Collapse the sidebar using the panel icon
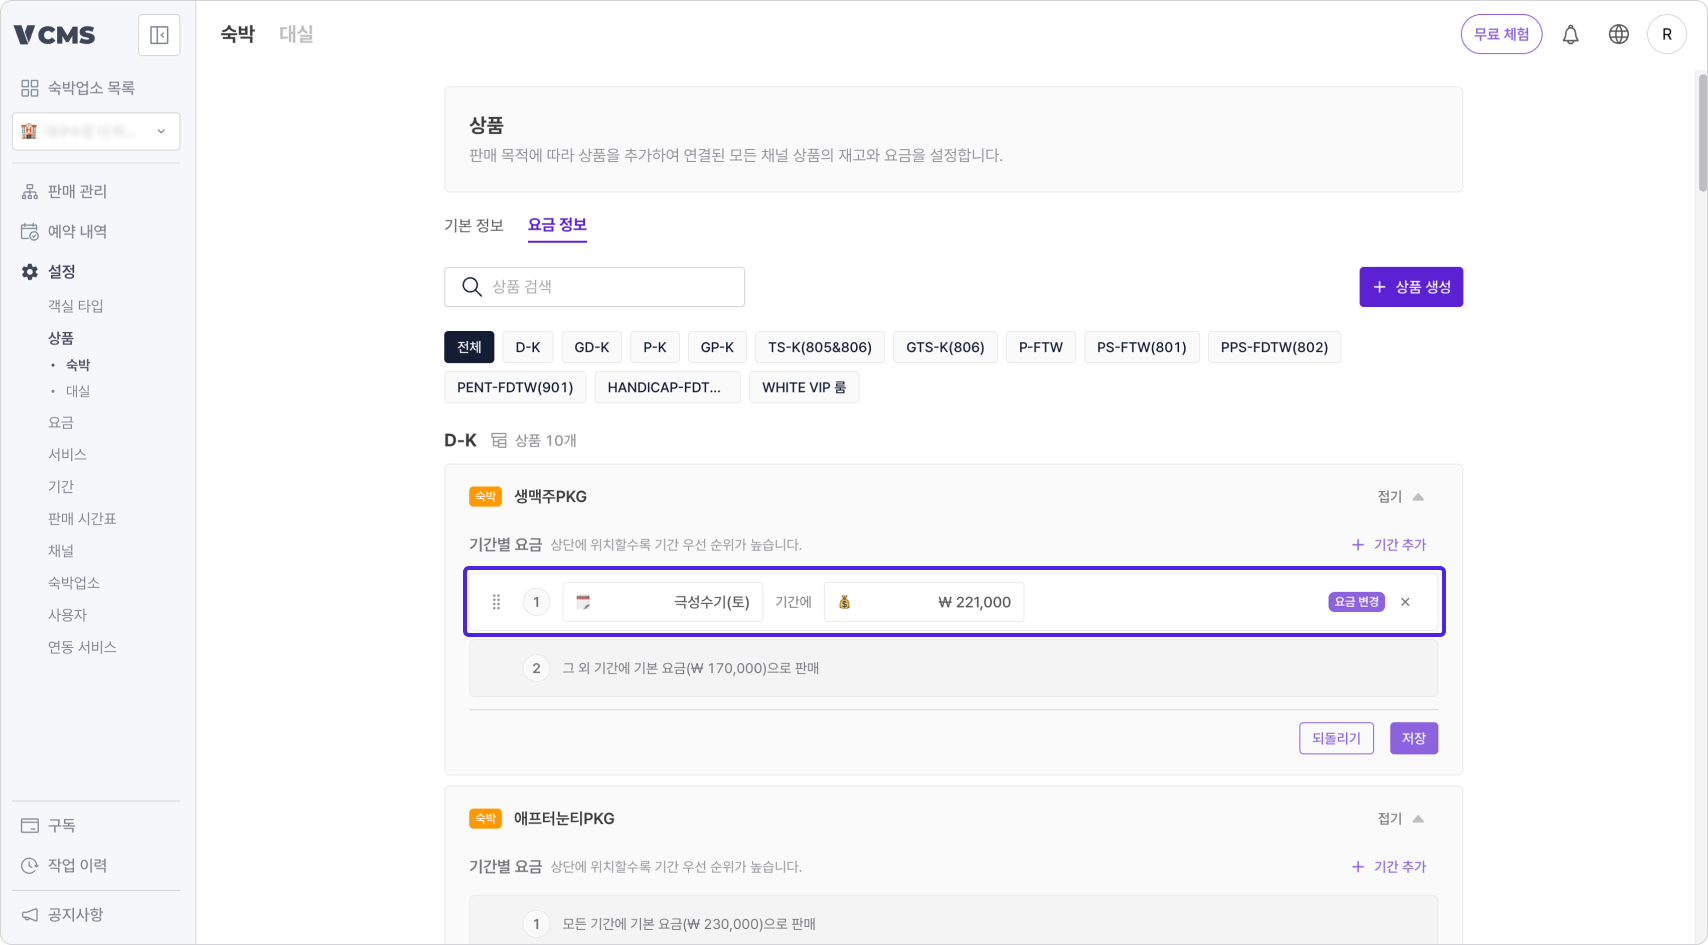 (x=159, y=35)
